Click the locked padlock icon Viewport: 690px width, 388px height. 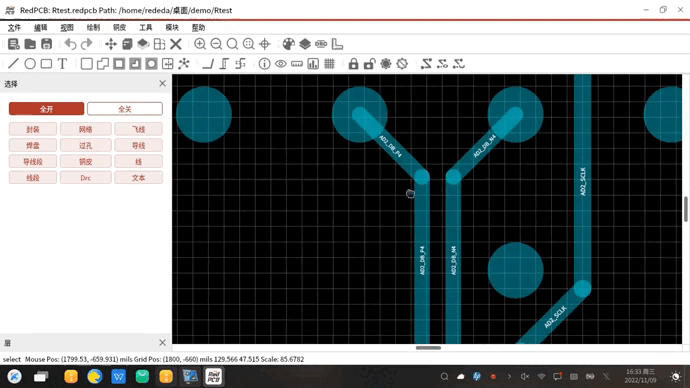tap(353, 64)
